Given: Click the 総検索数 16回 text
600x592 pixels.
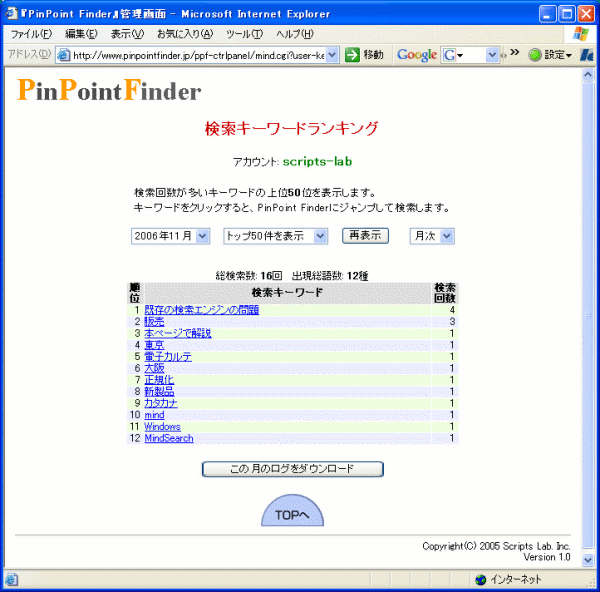Looking at the screenshot, I should (249, 276).
